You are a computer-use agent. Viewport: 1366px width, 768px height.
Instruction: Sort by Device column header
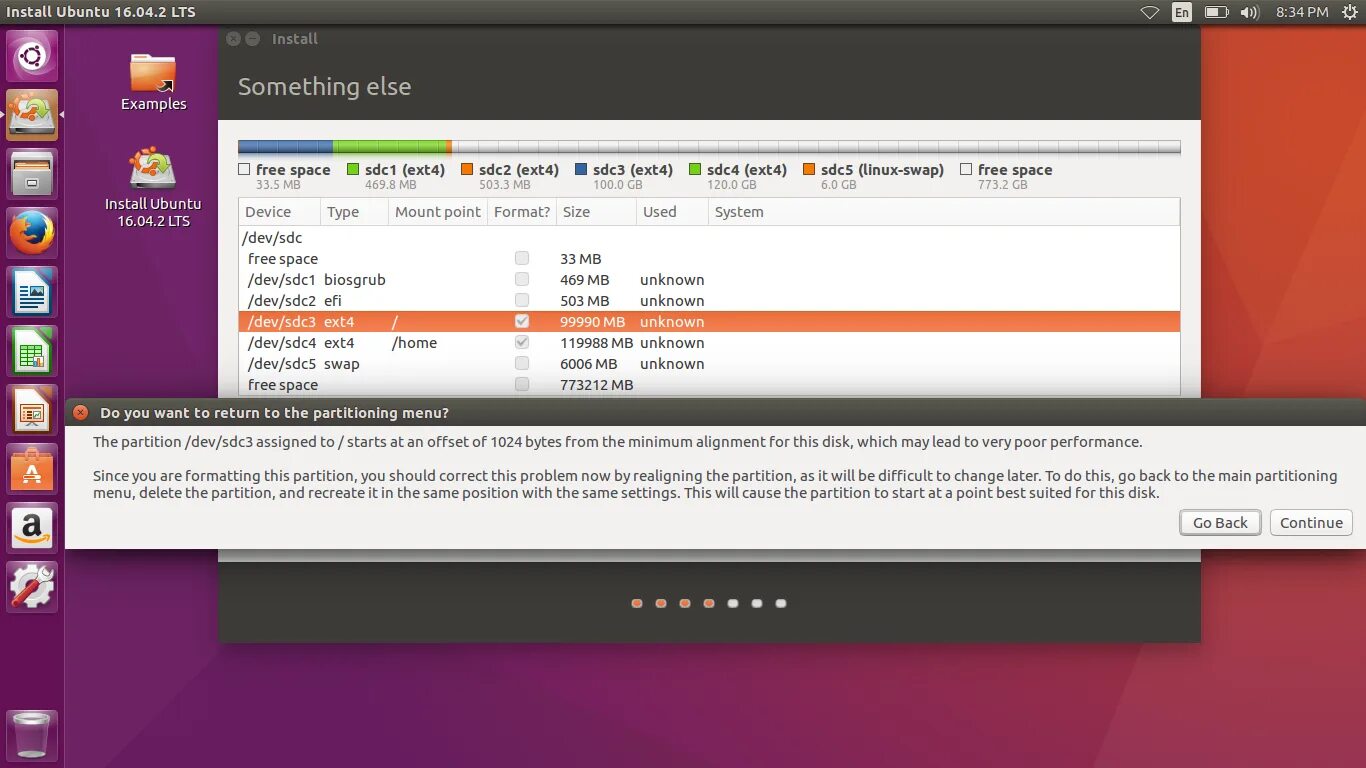pyautogui.click(x=280, y=212)
